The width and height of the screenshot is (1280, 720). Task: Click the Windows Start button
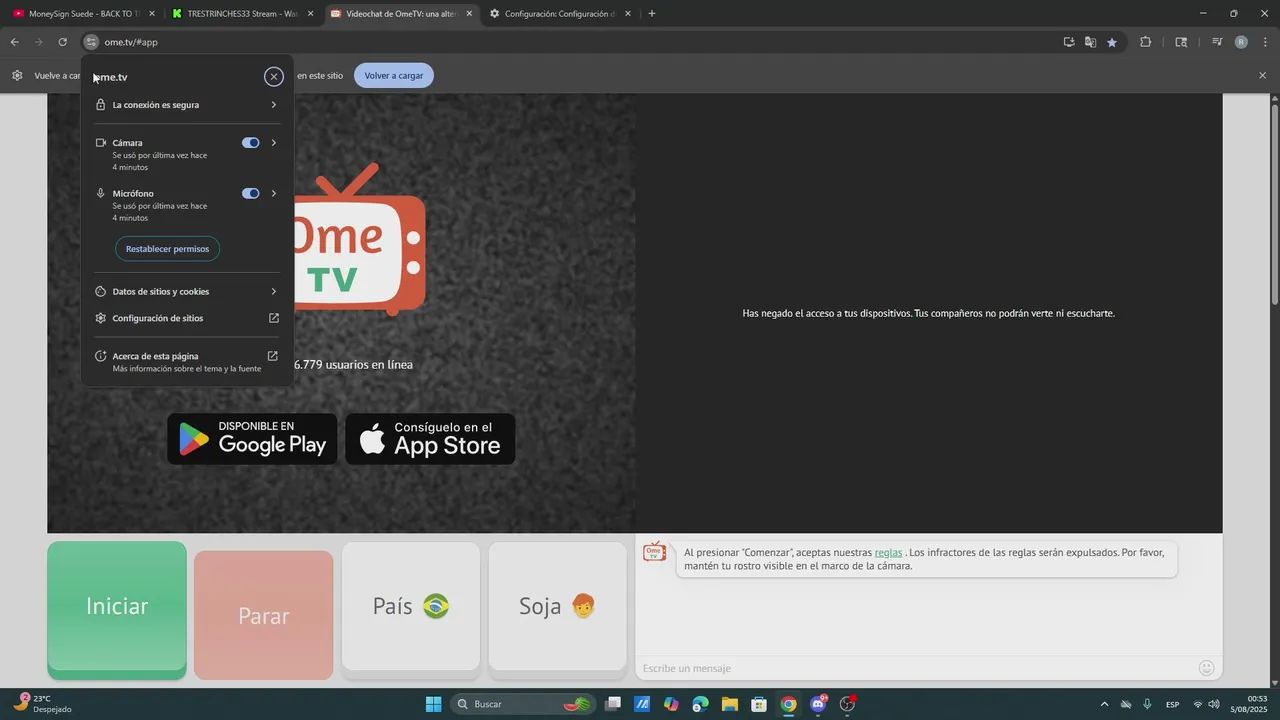coord(433,704)
